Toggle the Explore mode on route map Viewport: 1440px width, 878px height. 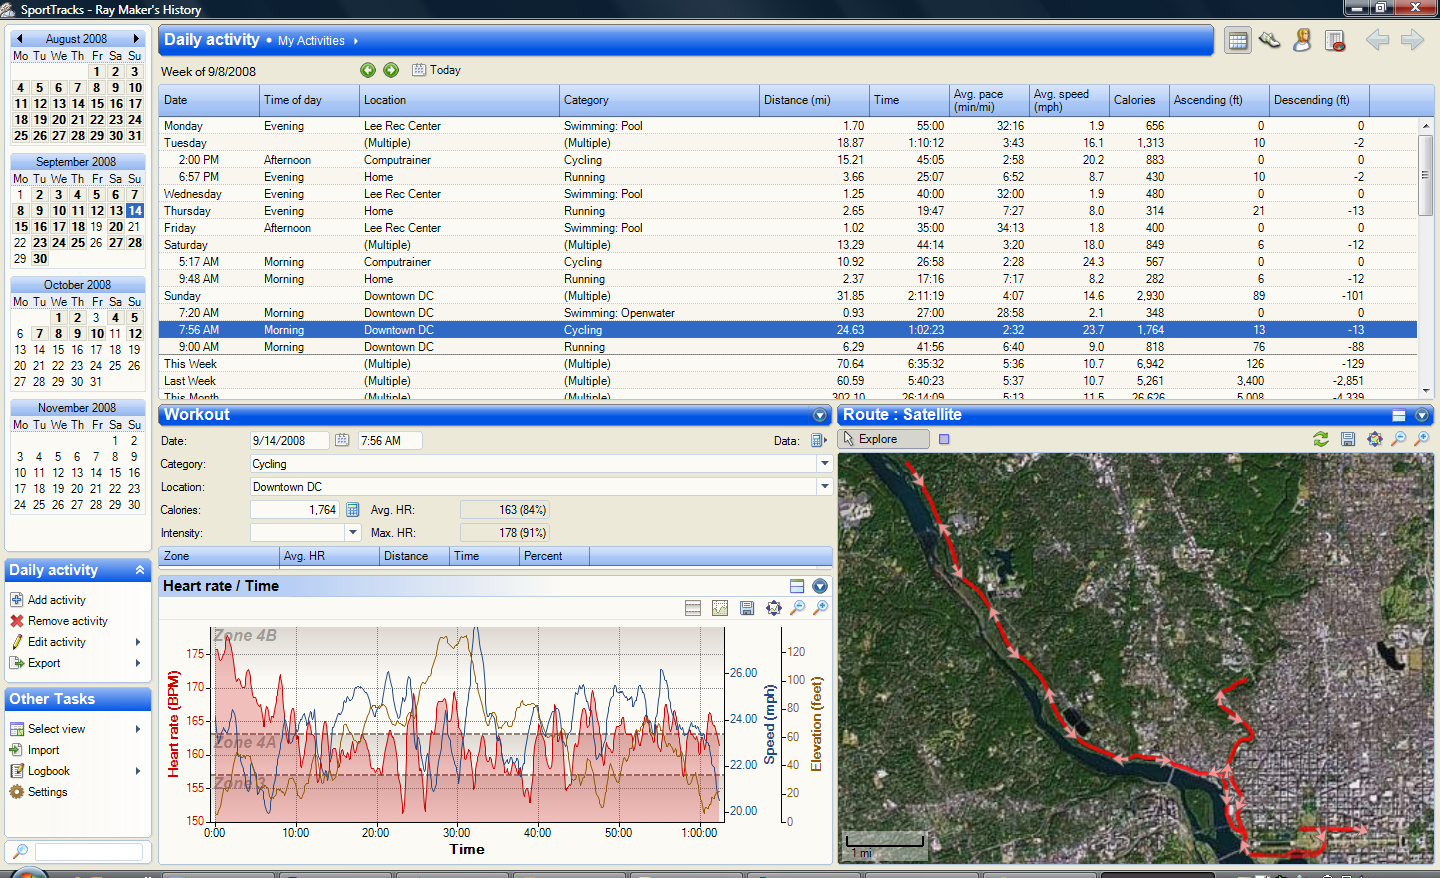coord(884,439)
